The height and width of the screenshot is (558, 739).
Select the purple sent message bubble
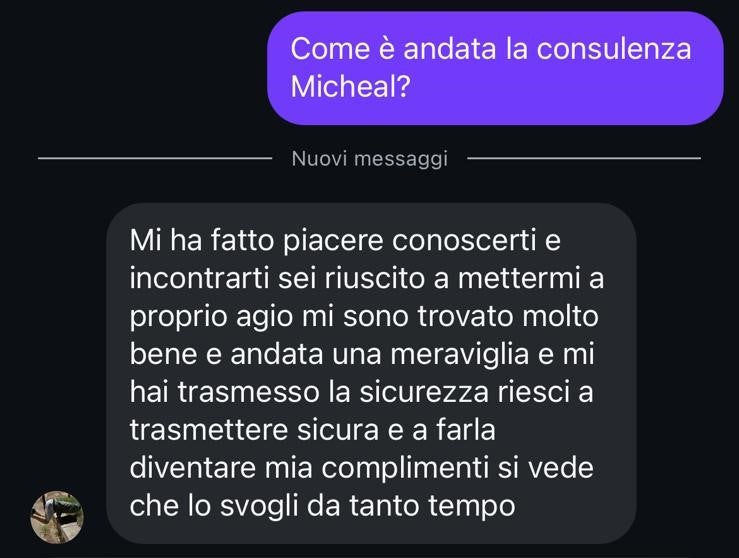tap(495, 68)
